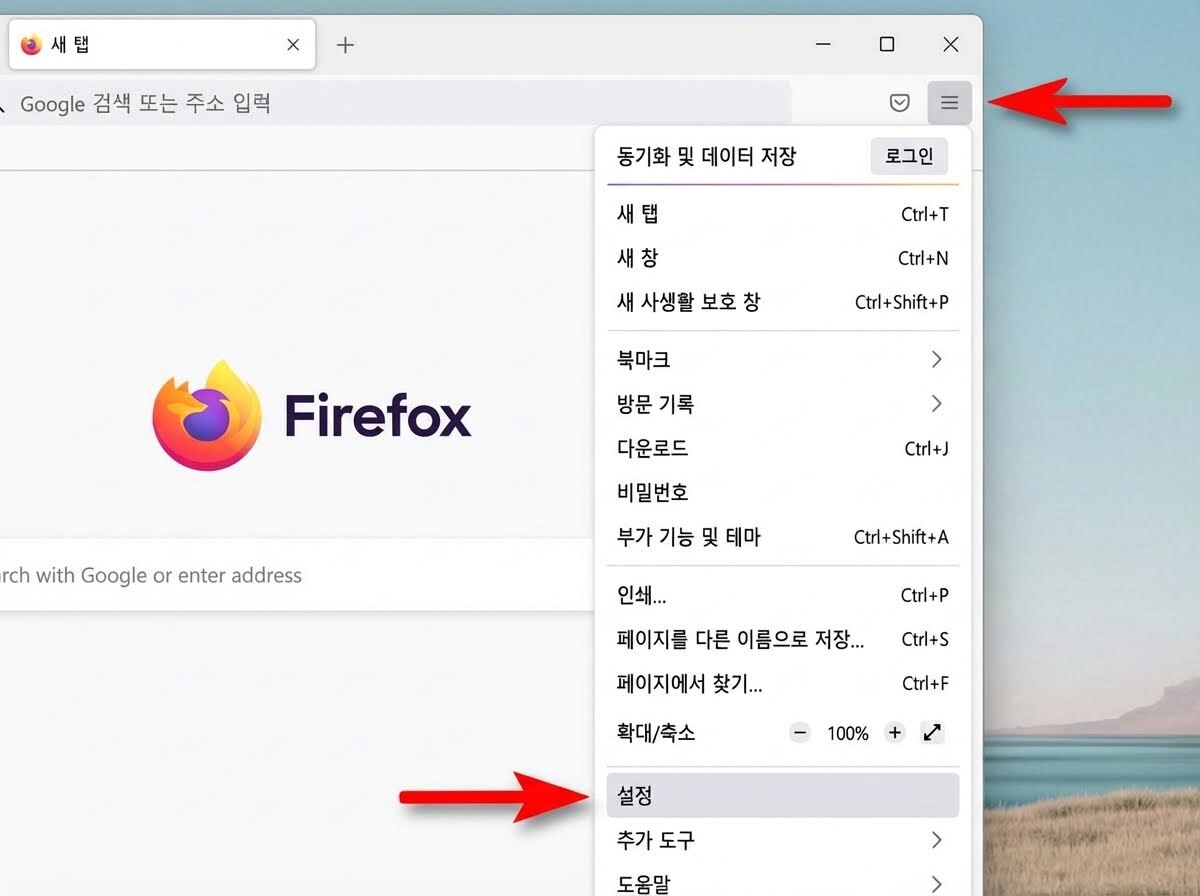The height and width of the screenshot is (896, 1200).
Task: Click the Firefox favicon on the tab
Action: click(x=31, y=44)
